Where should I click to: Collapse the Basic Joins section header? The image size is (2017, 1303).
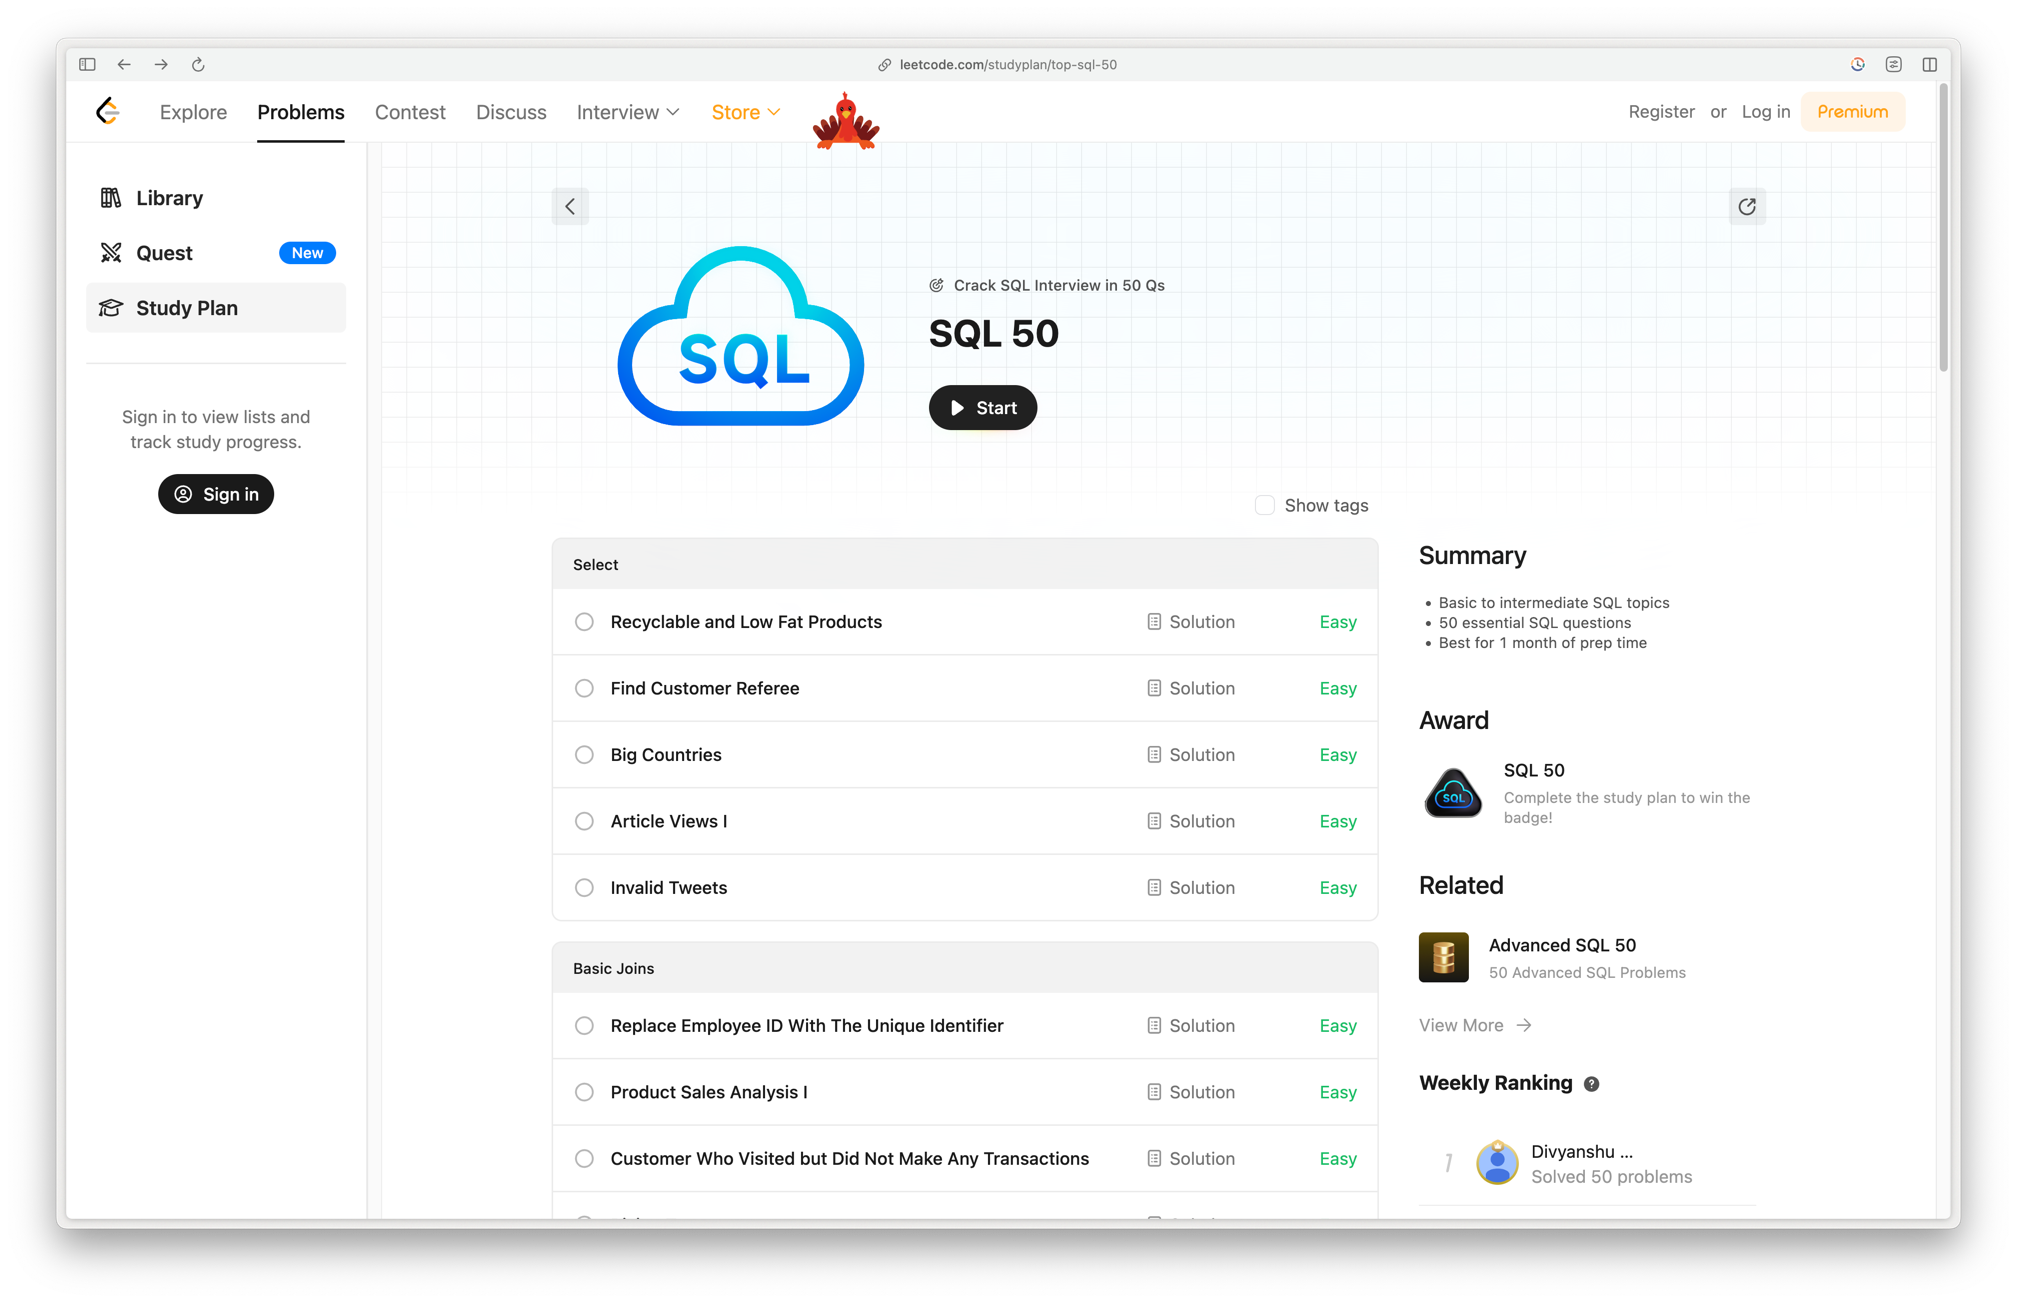click(964, 968)
